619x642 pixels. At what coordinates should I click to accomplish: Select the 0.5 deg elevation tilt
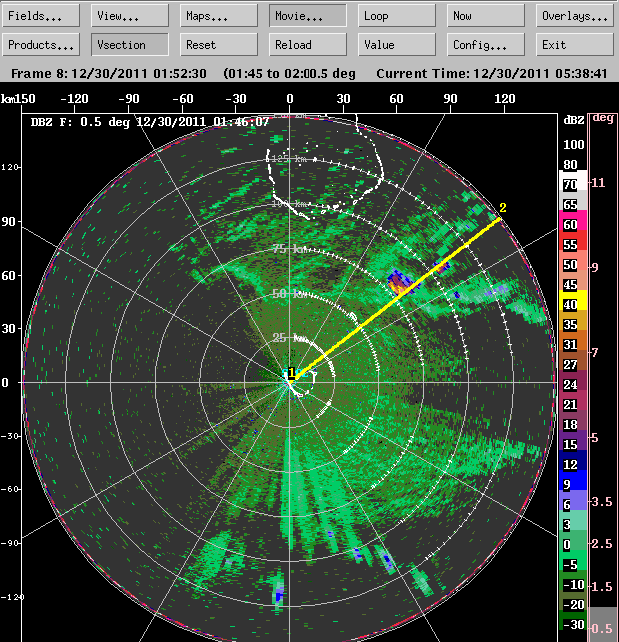pyautogui.click(x=602, y=628)
